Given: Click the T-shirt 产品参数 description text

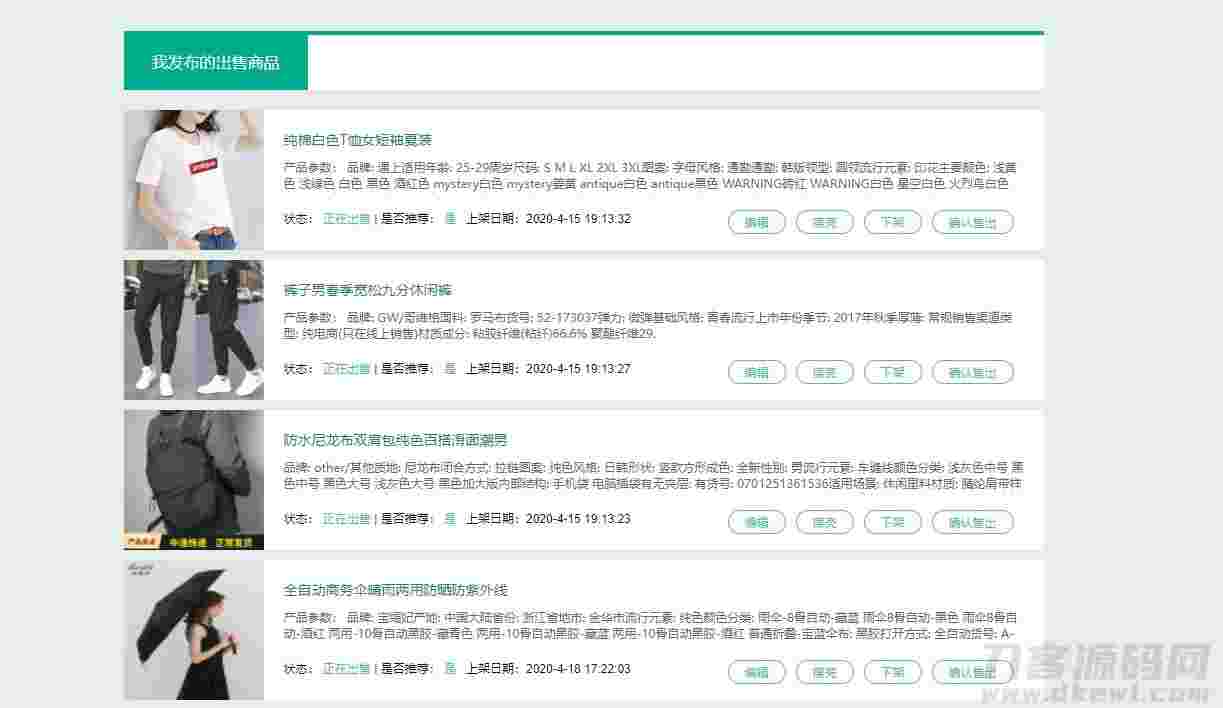Looking at the screenshot, I should tap(651, 176).
